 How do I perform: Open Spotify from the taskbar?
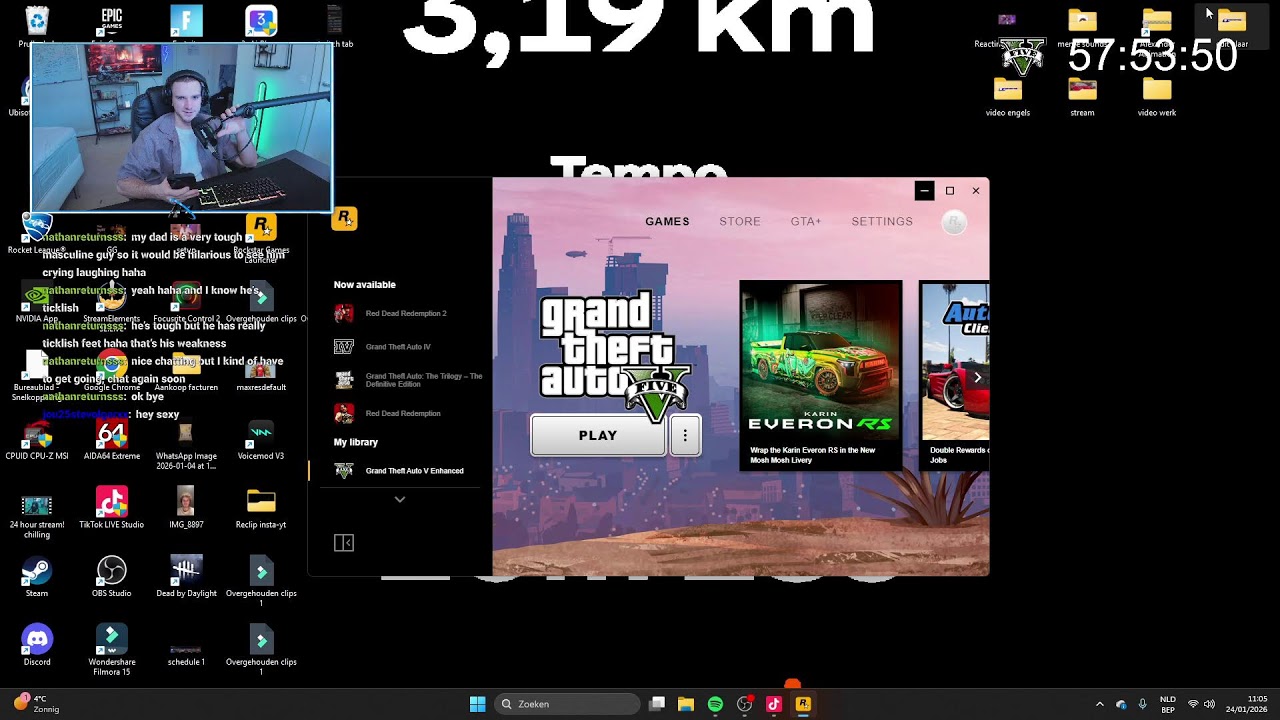pos(715,704)
